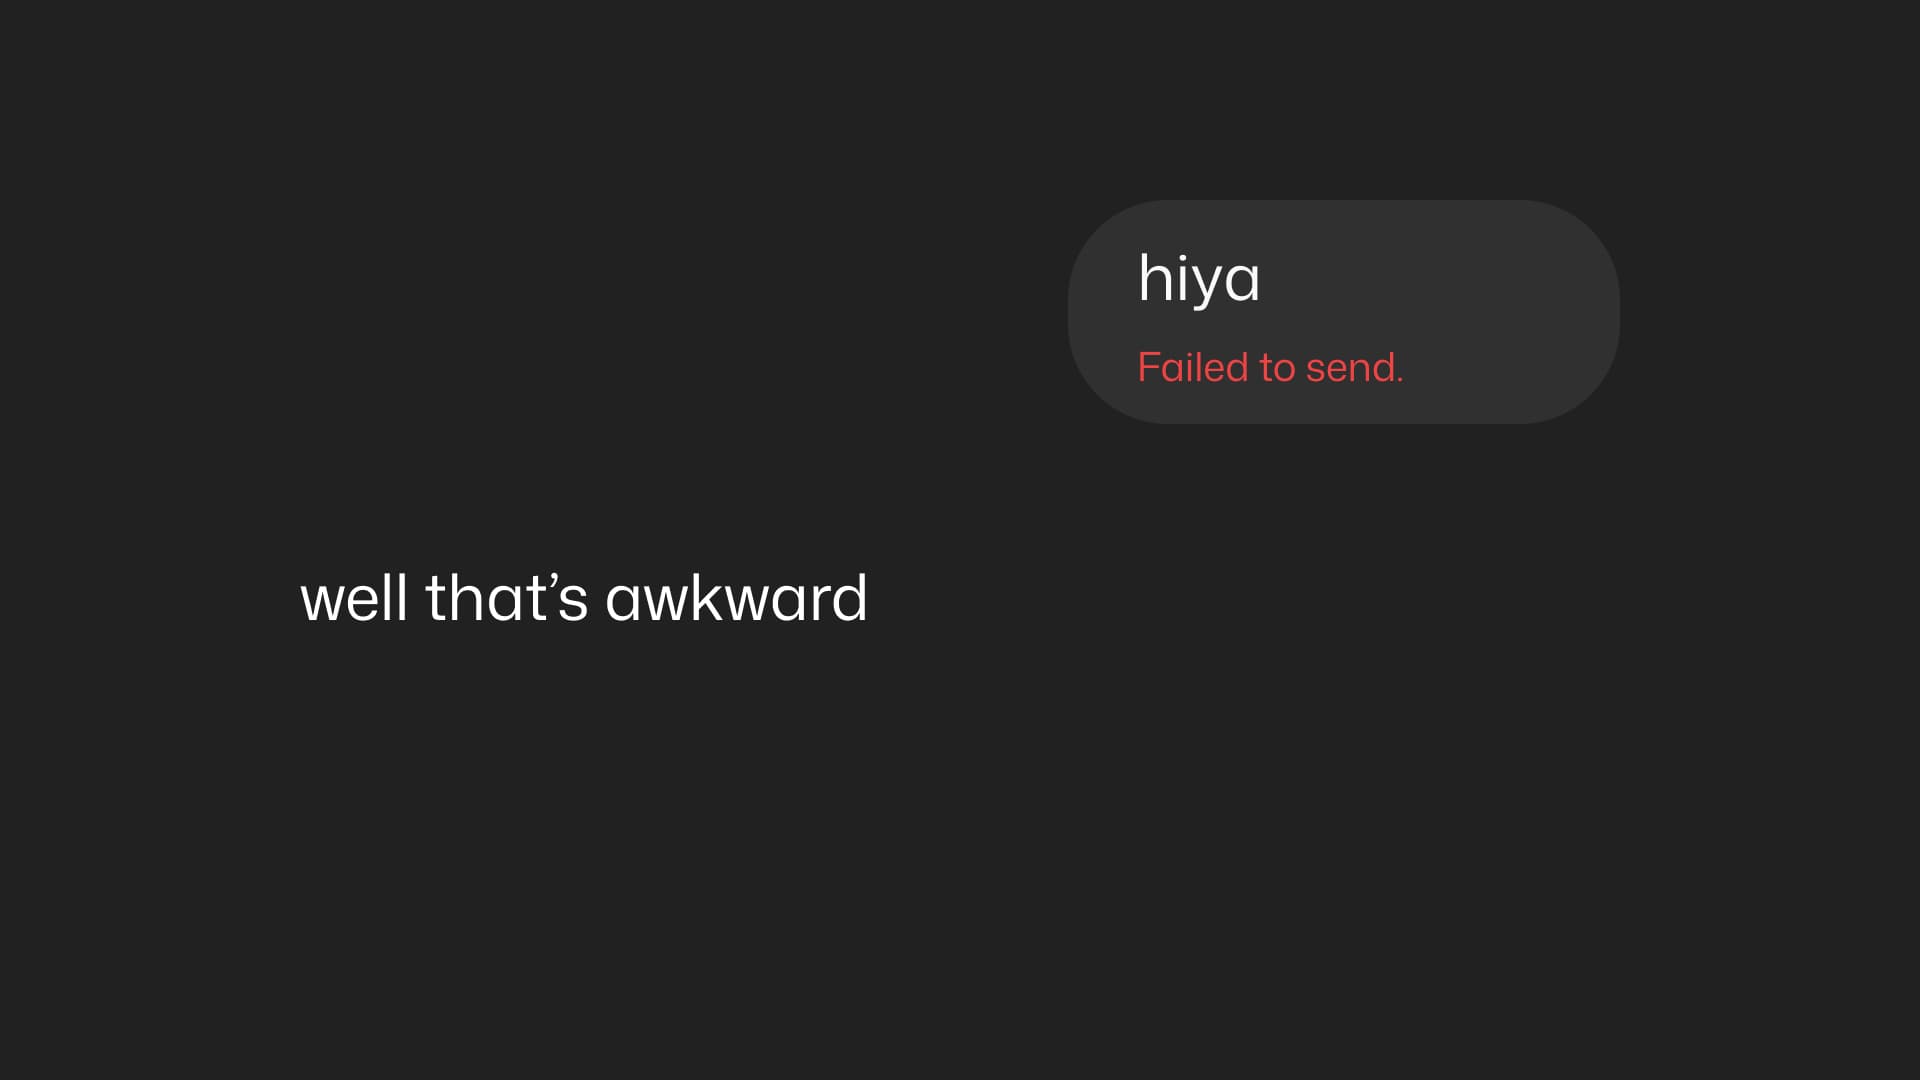
Task: Click the word "well" in the reply
Action: tap(354, 599)
